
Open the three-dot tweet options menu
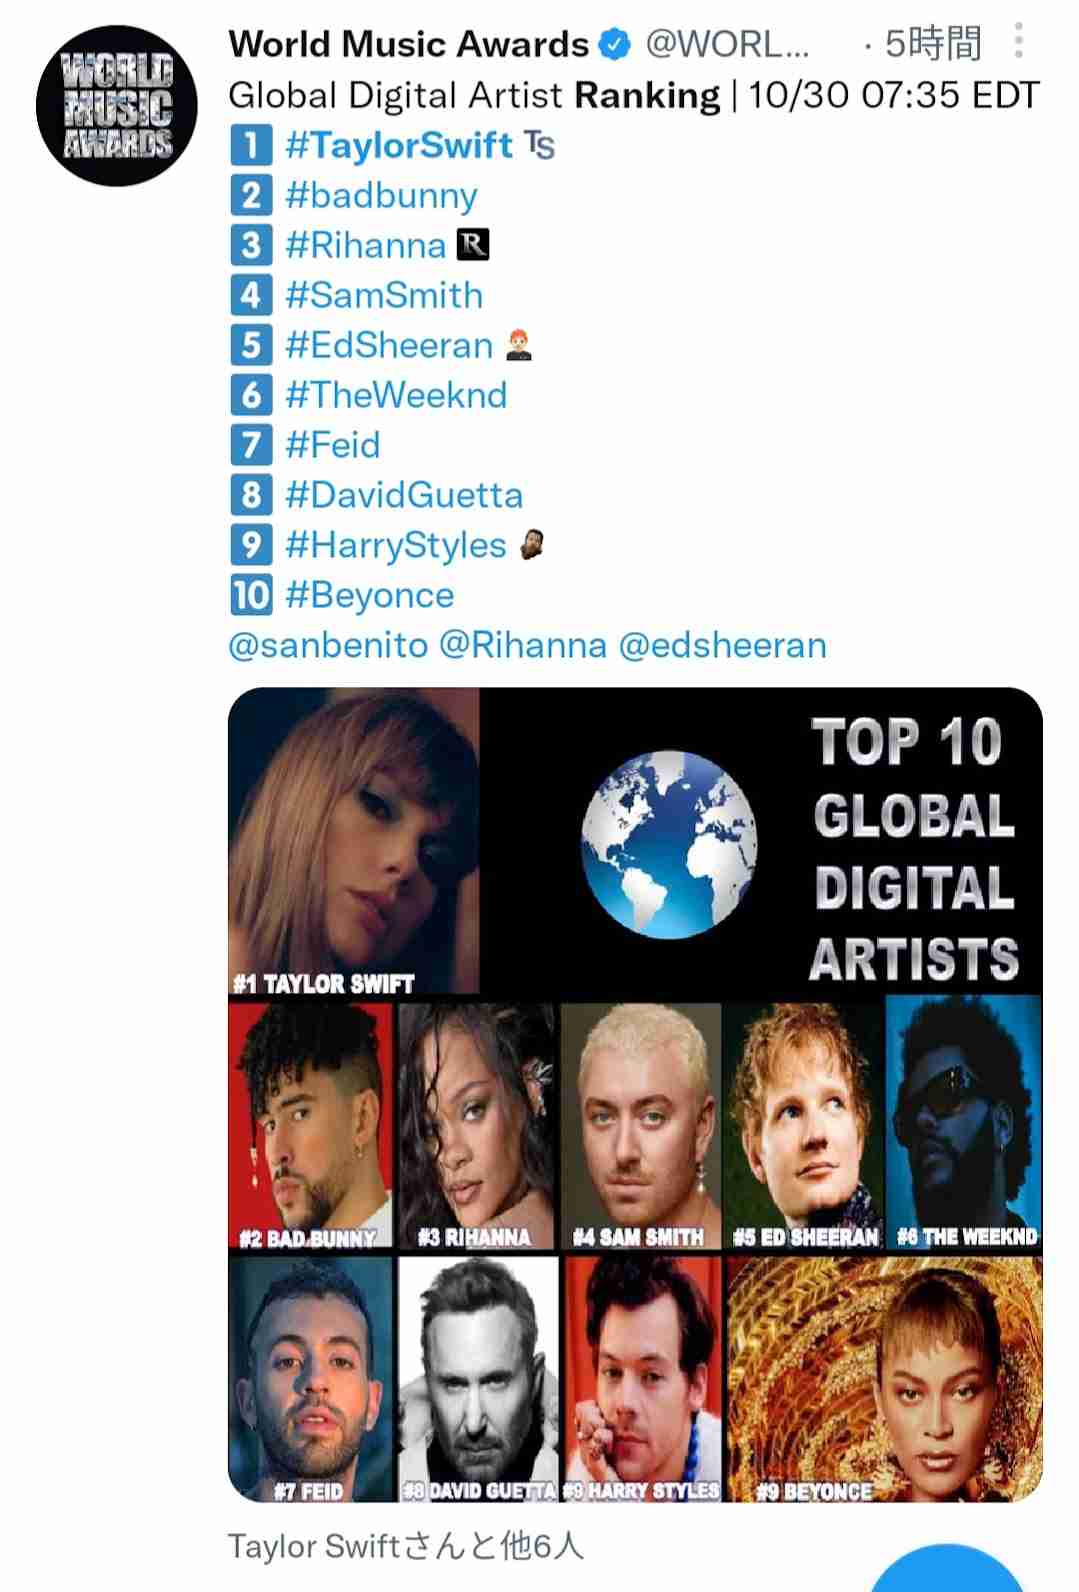click(x=1018, y=41)
